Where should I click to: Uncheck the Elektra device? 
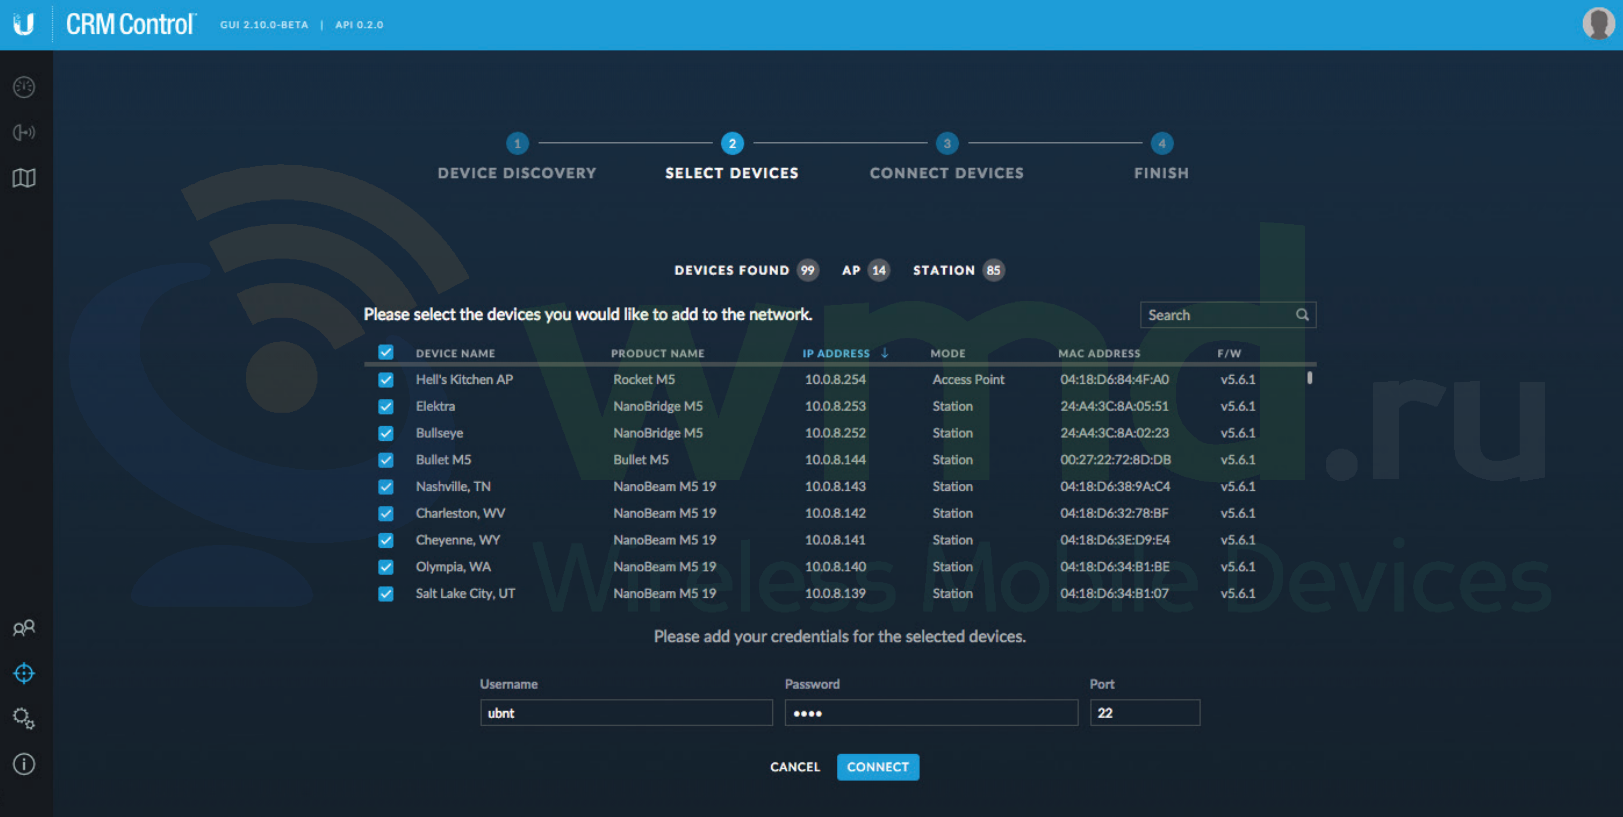tap(386, 407)
